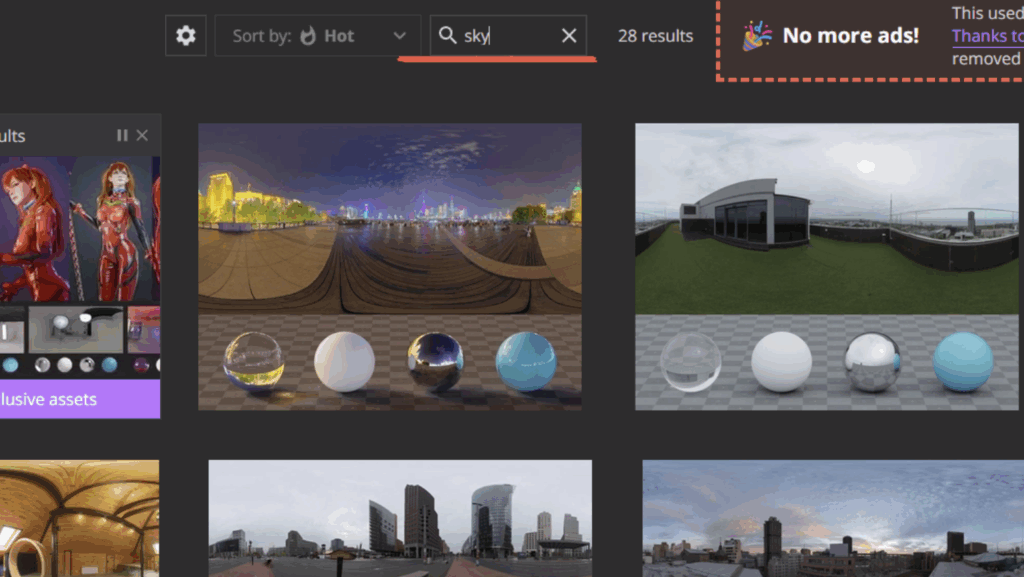Click the exclusive assets purple button

79,399
